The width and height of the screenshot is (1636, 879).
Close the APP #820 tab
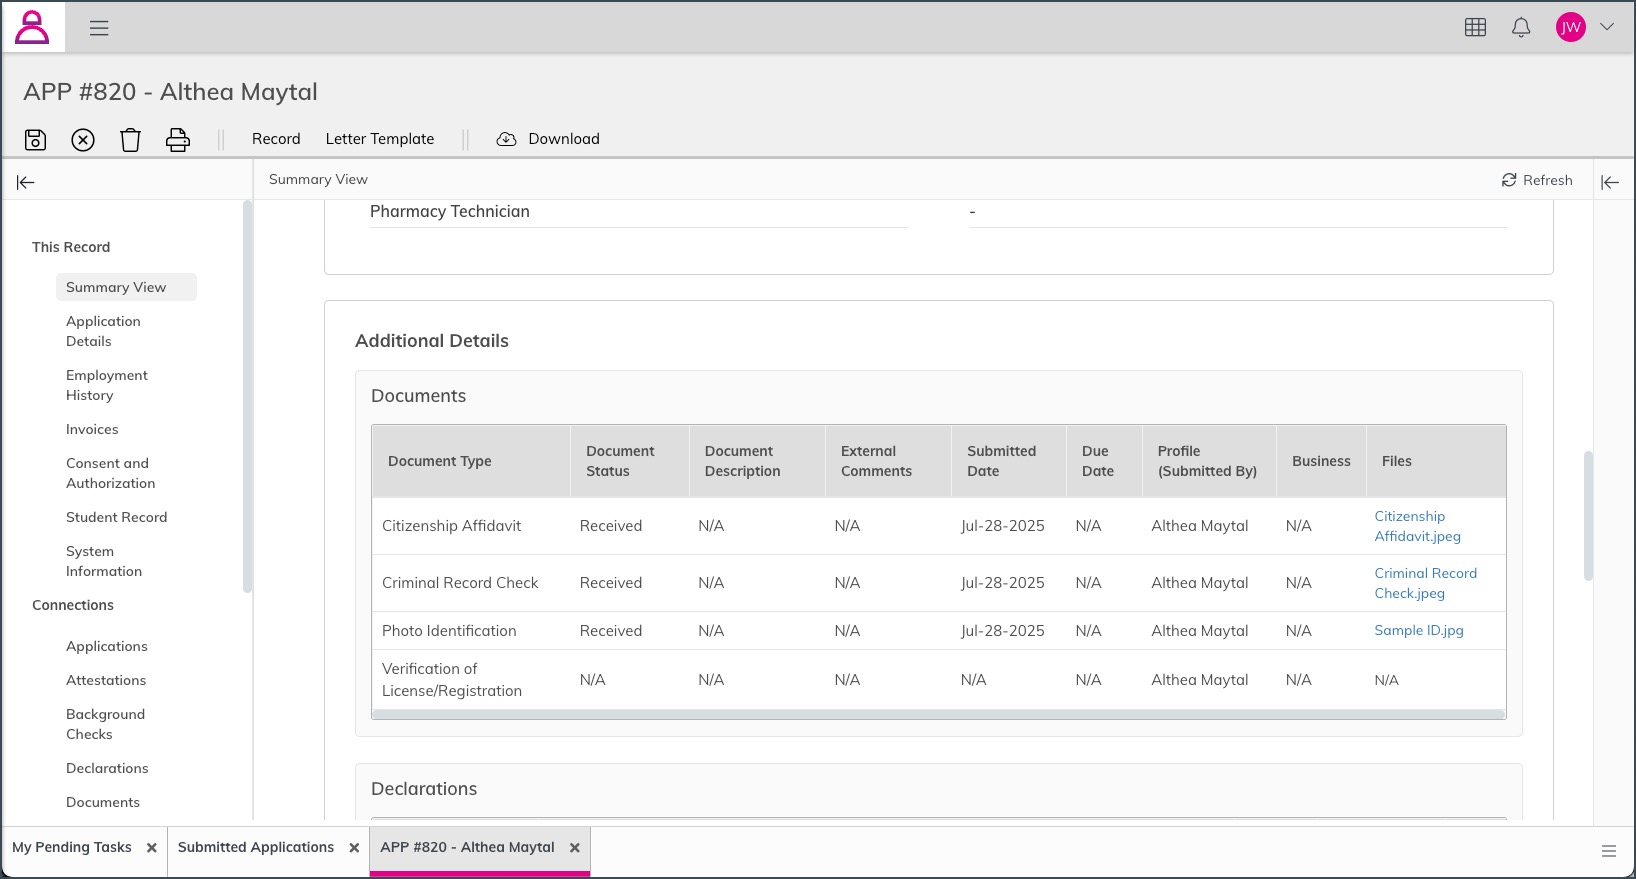[x=575, y=848]
